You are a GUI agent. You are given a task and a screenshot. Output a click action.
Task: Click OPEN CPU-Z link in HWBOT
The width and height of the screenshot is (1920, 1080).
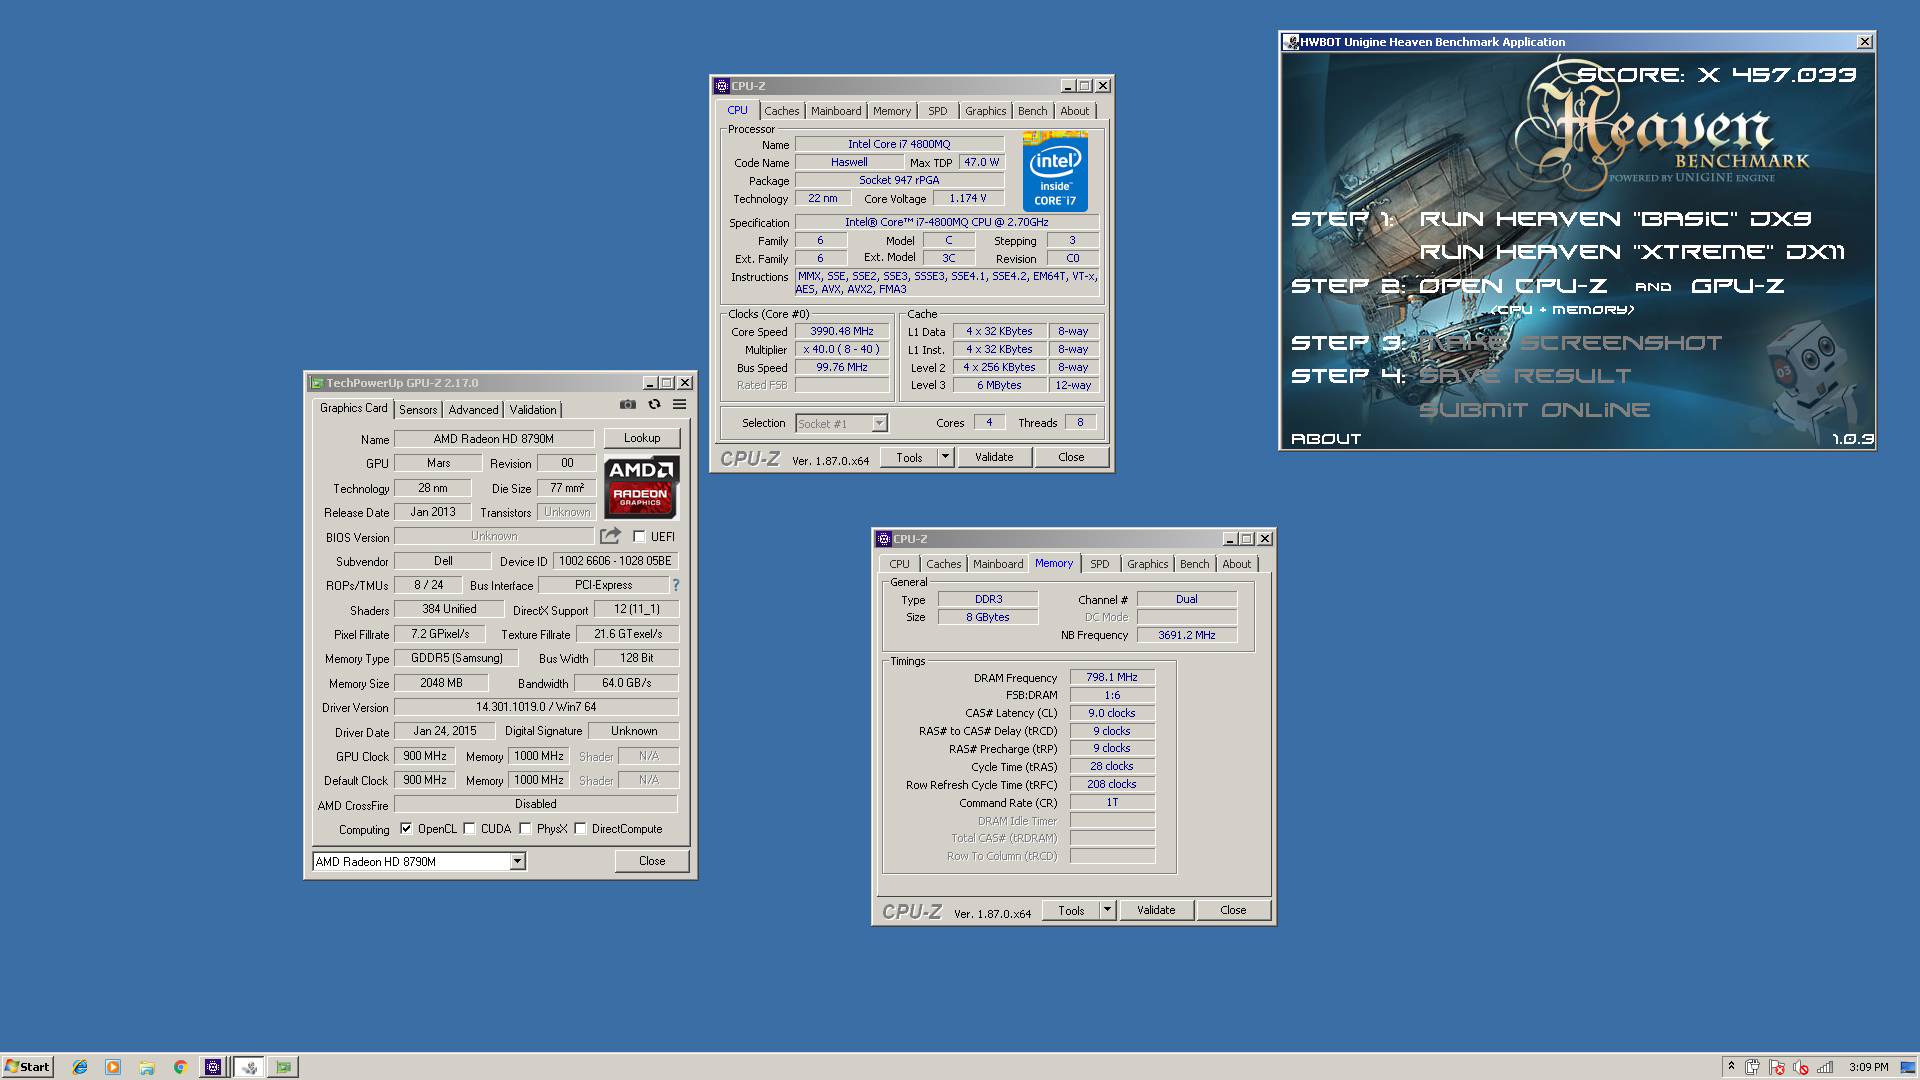(x=1513, y=286)
